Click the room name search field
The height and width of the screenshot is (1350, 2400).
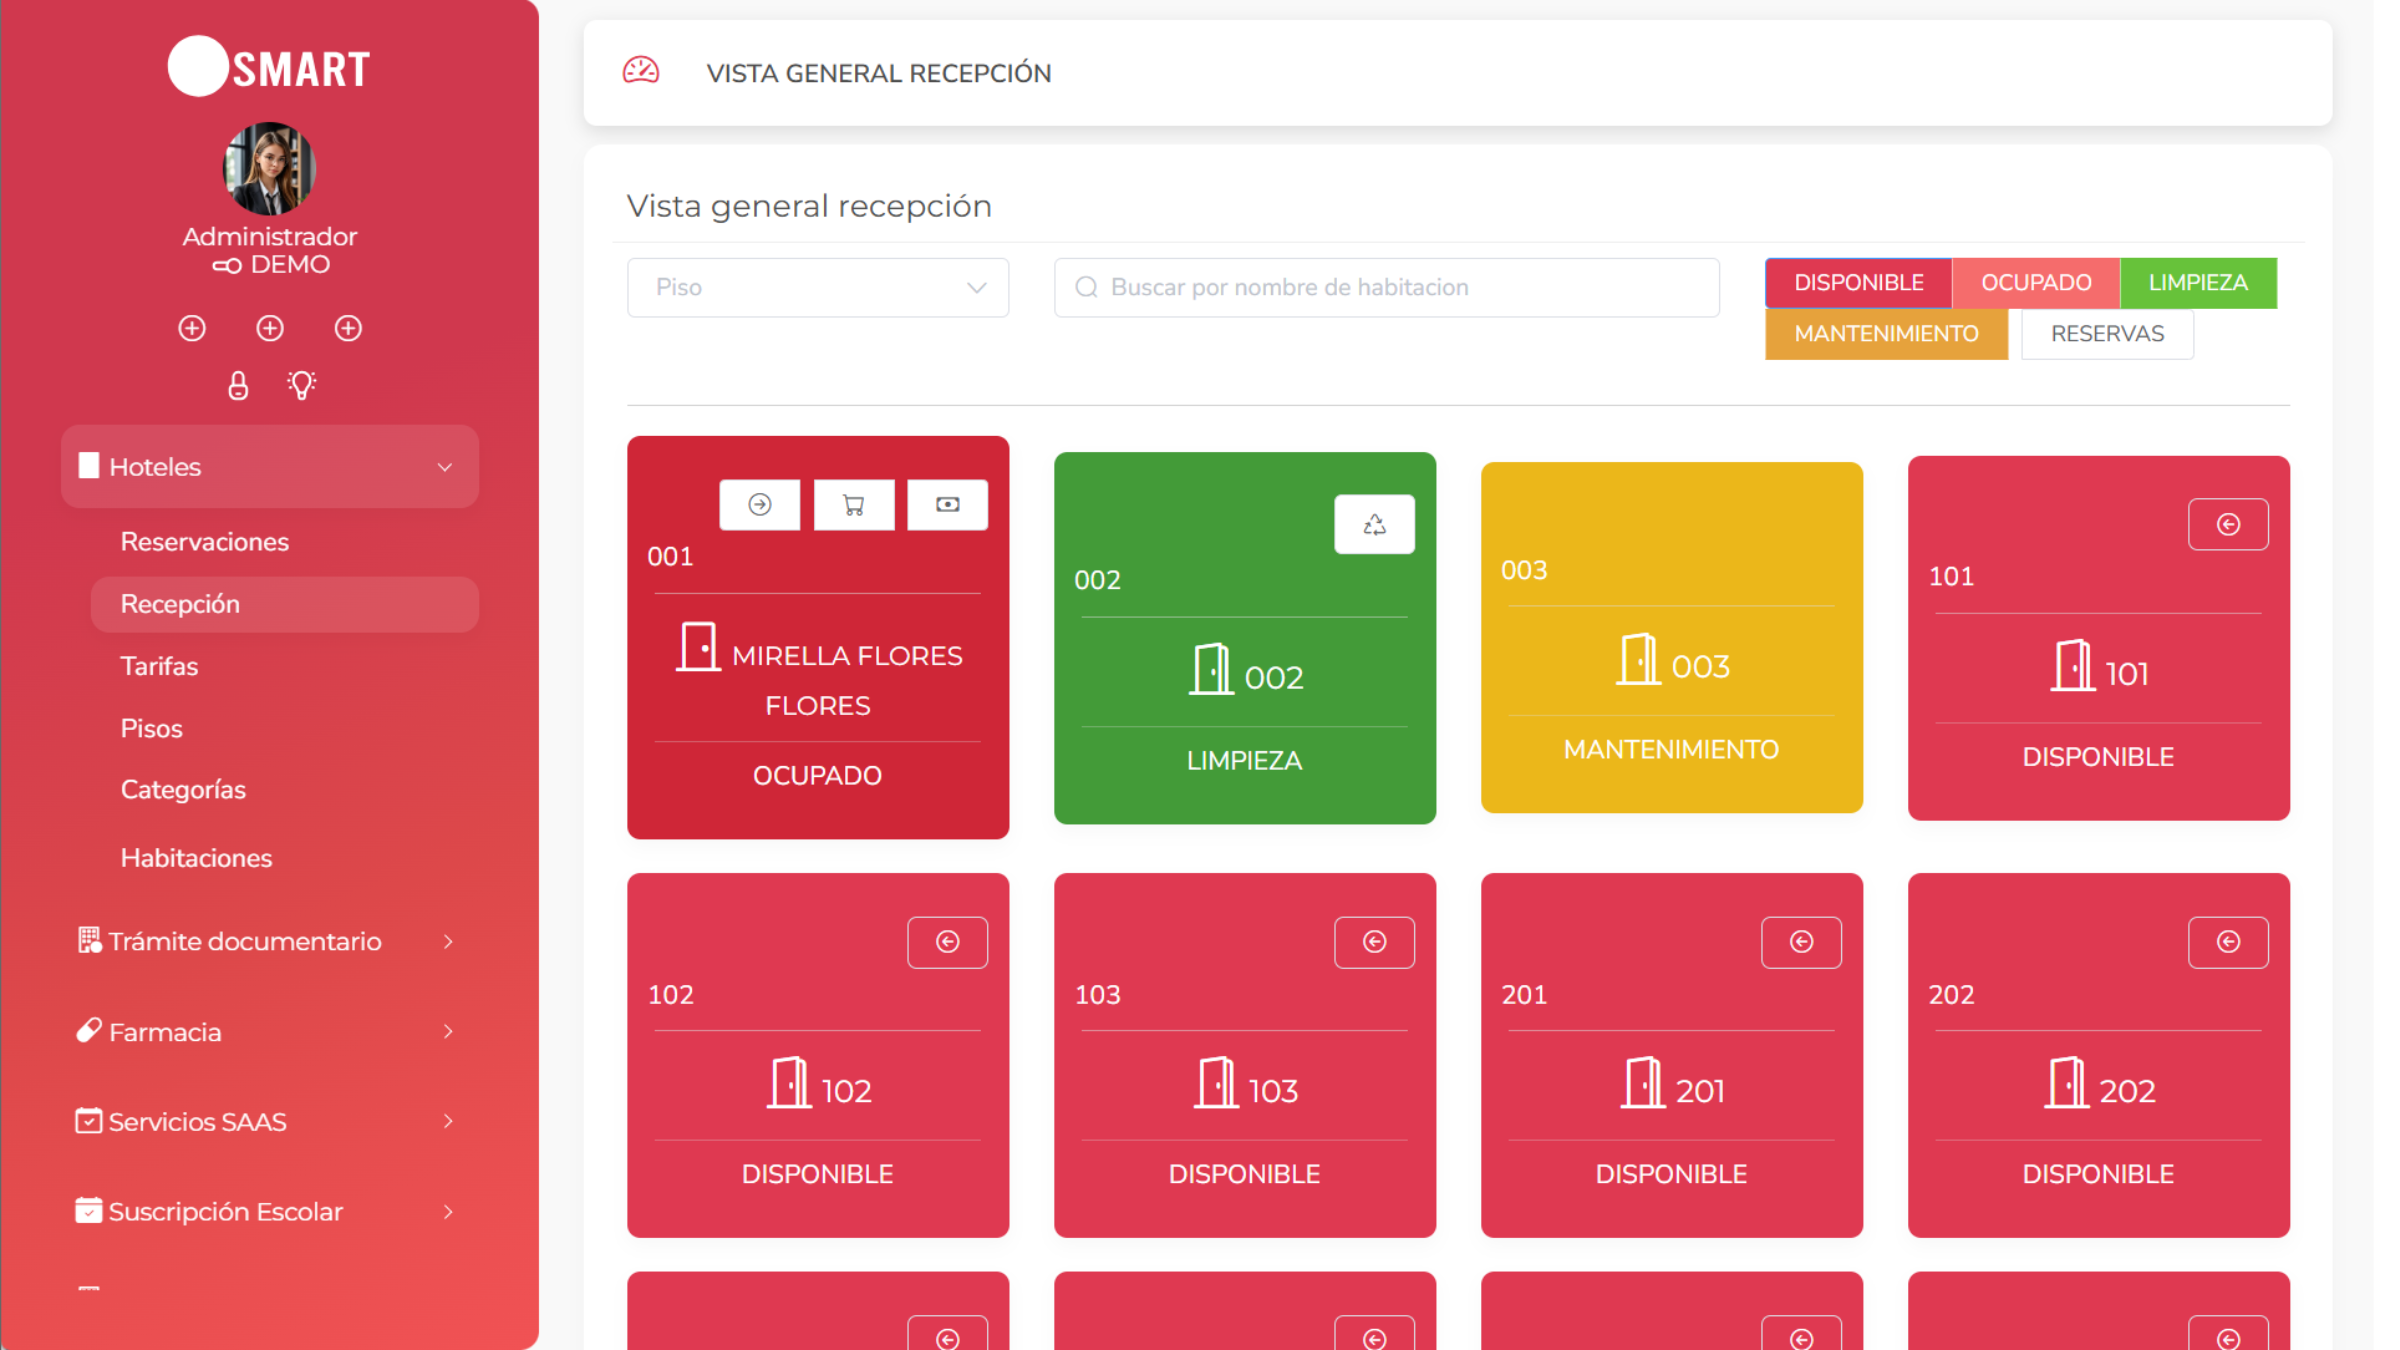[x=1387, y=288]
